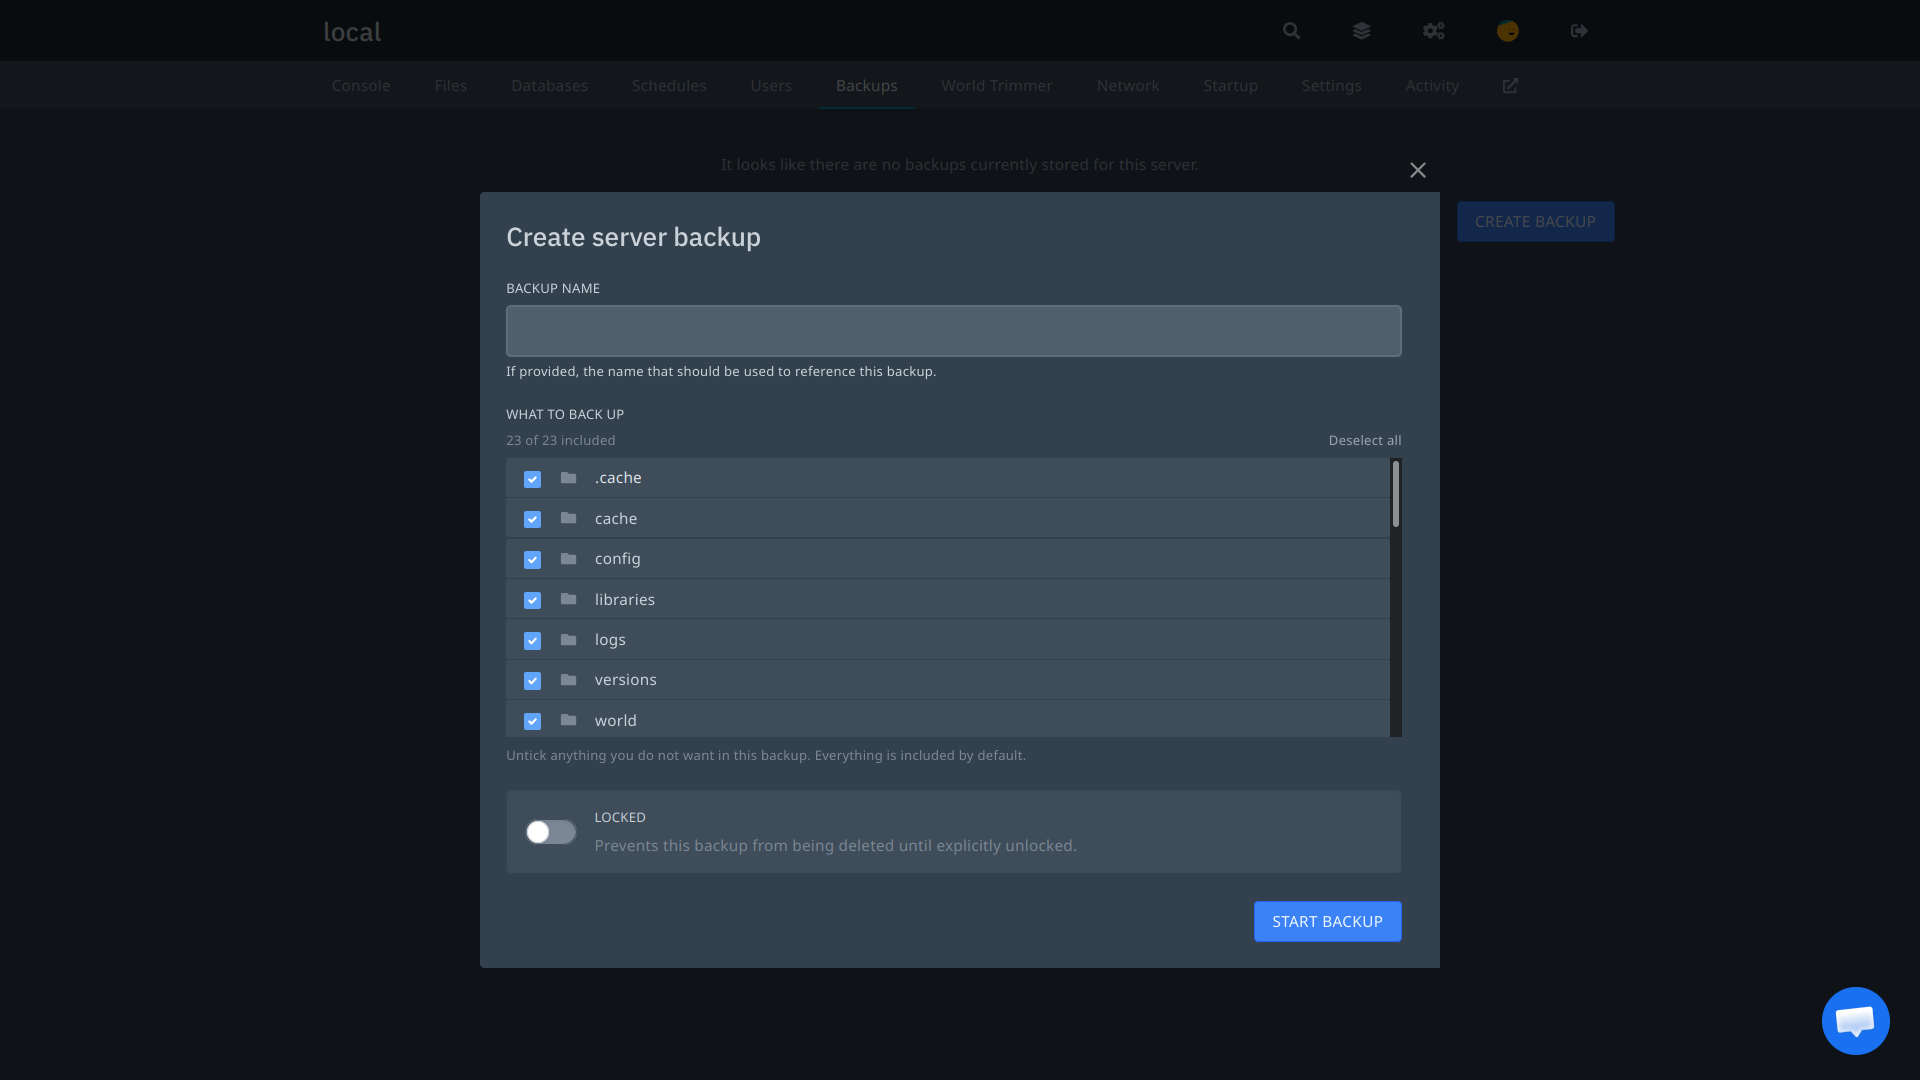Open the chat support bubble
This screenshot has height=1080, width=1920.
1855,1021
